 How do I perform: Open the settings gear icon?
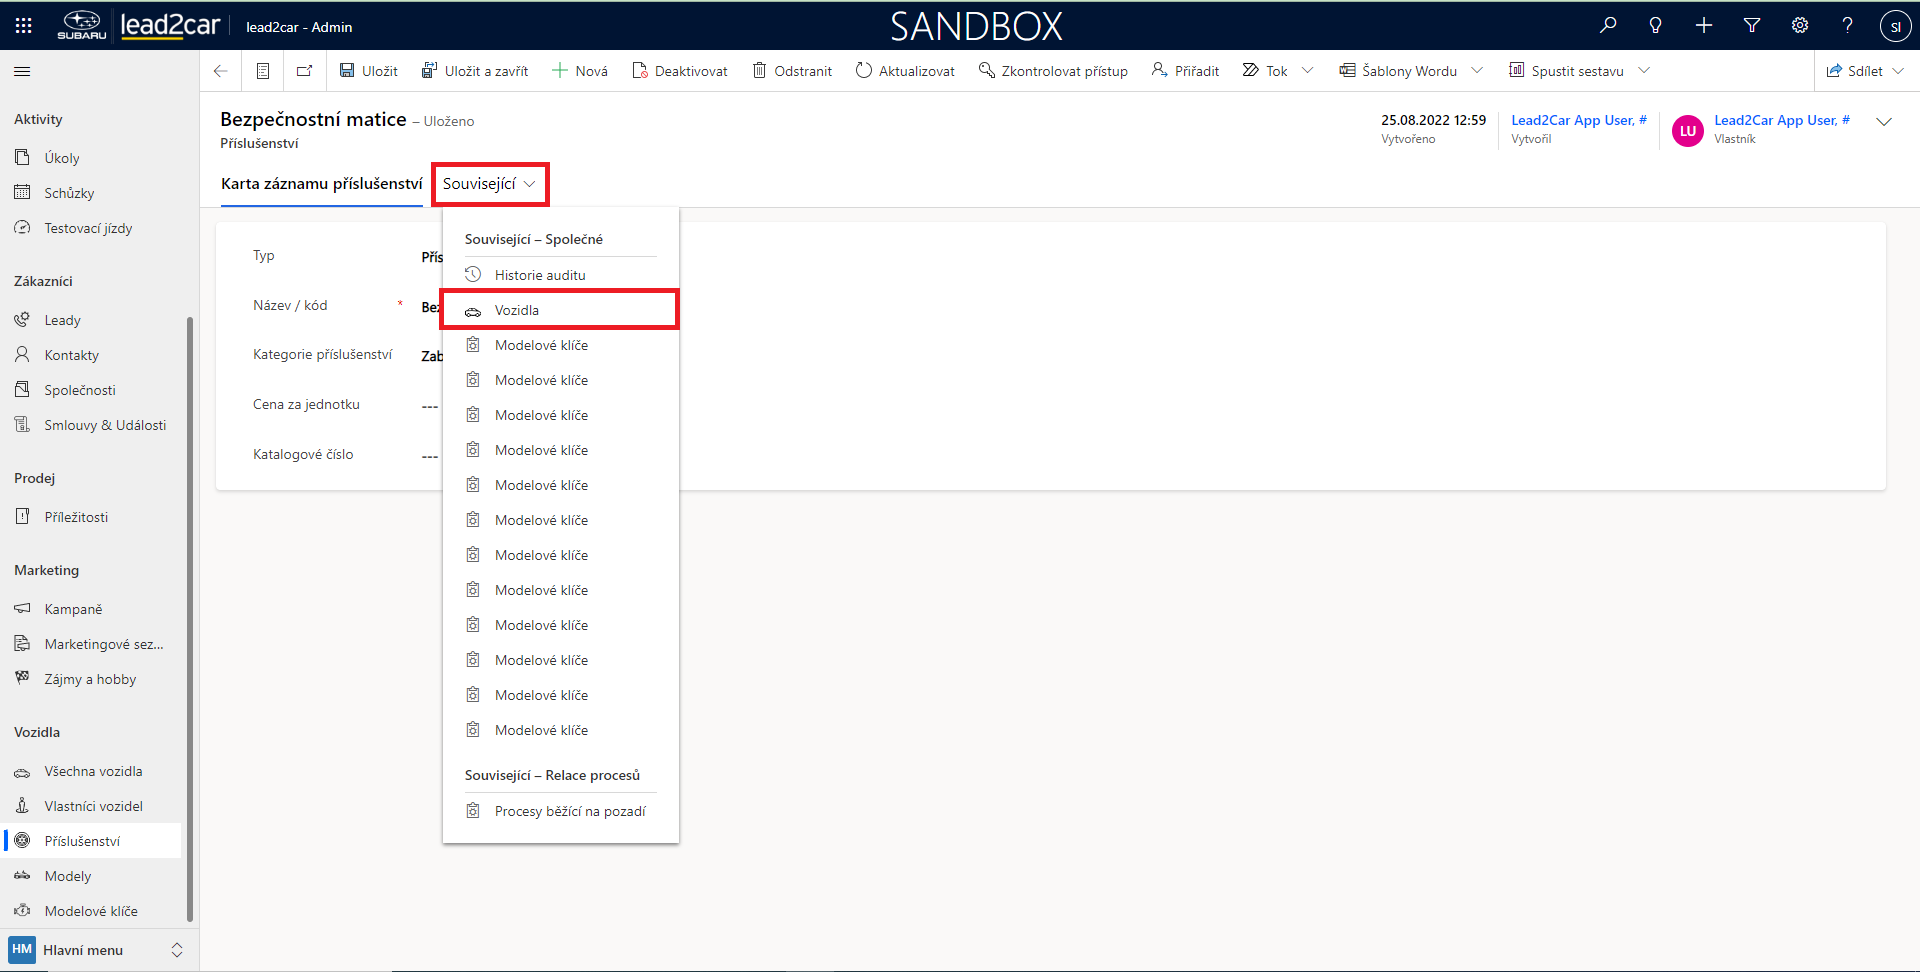pos(1800,26)
